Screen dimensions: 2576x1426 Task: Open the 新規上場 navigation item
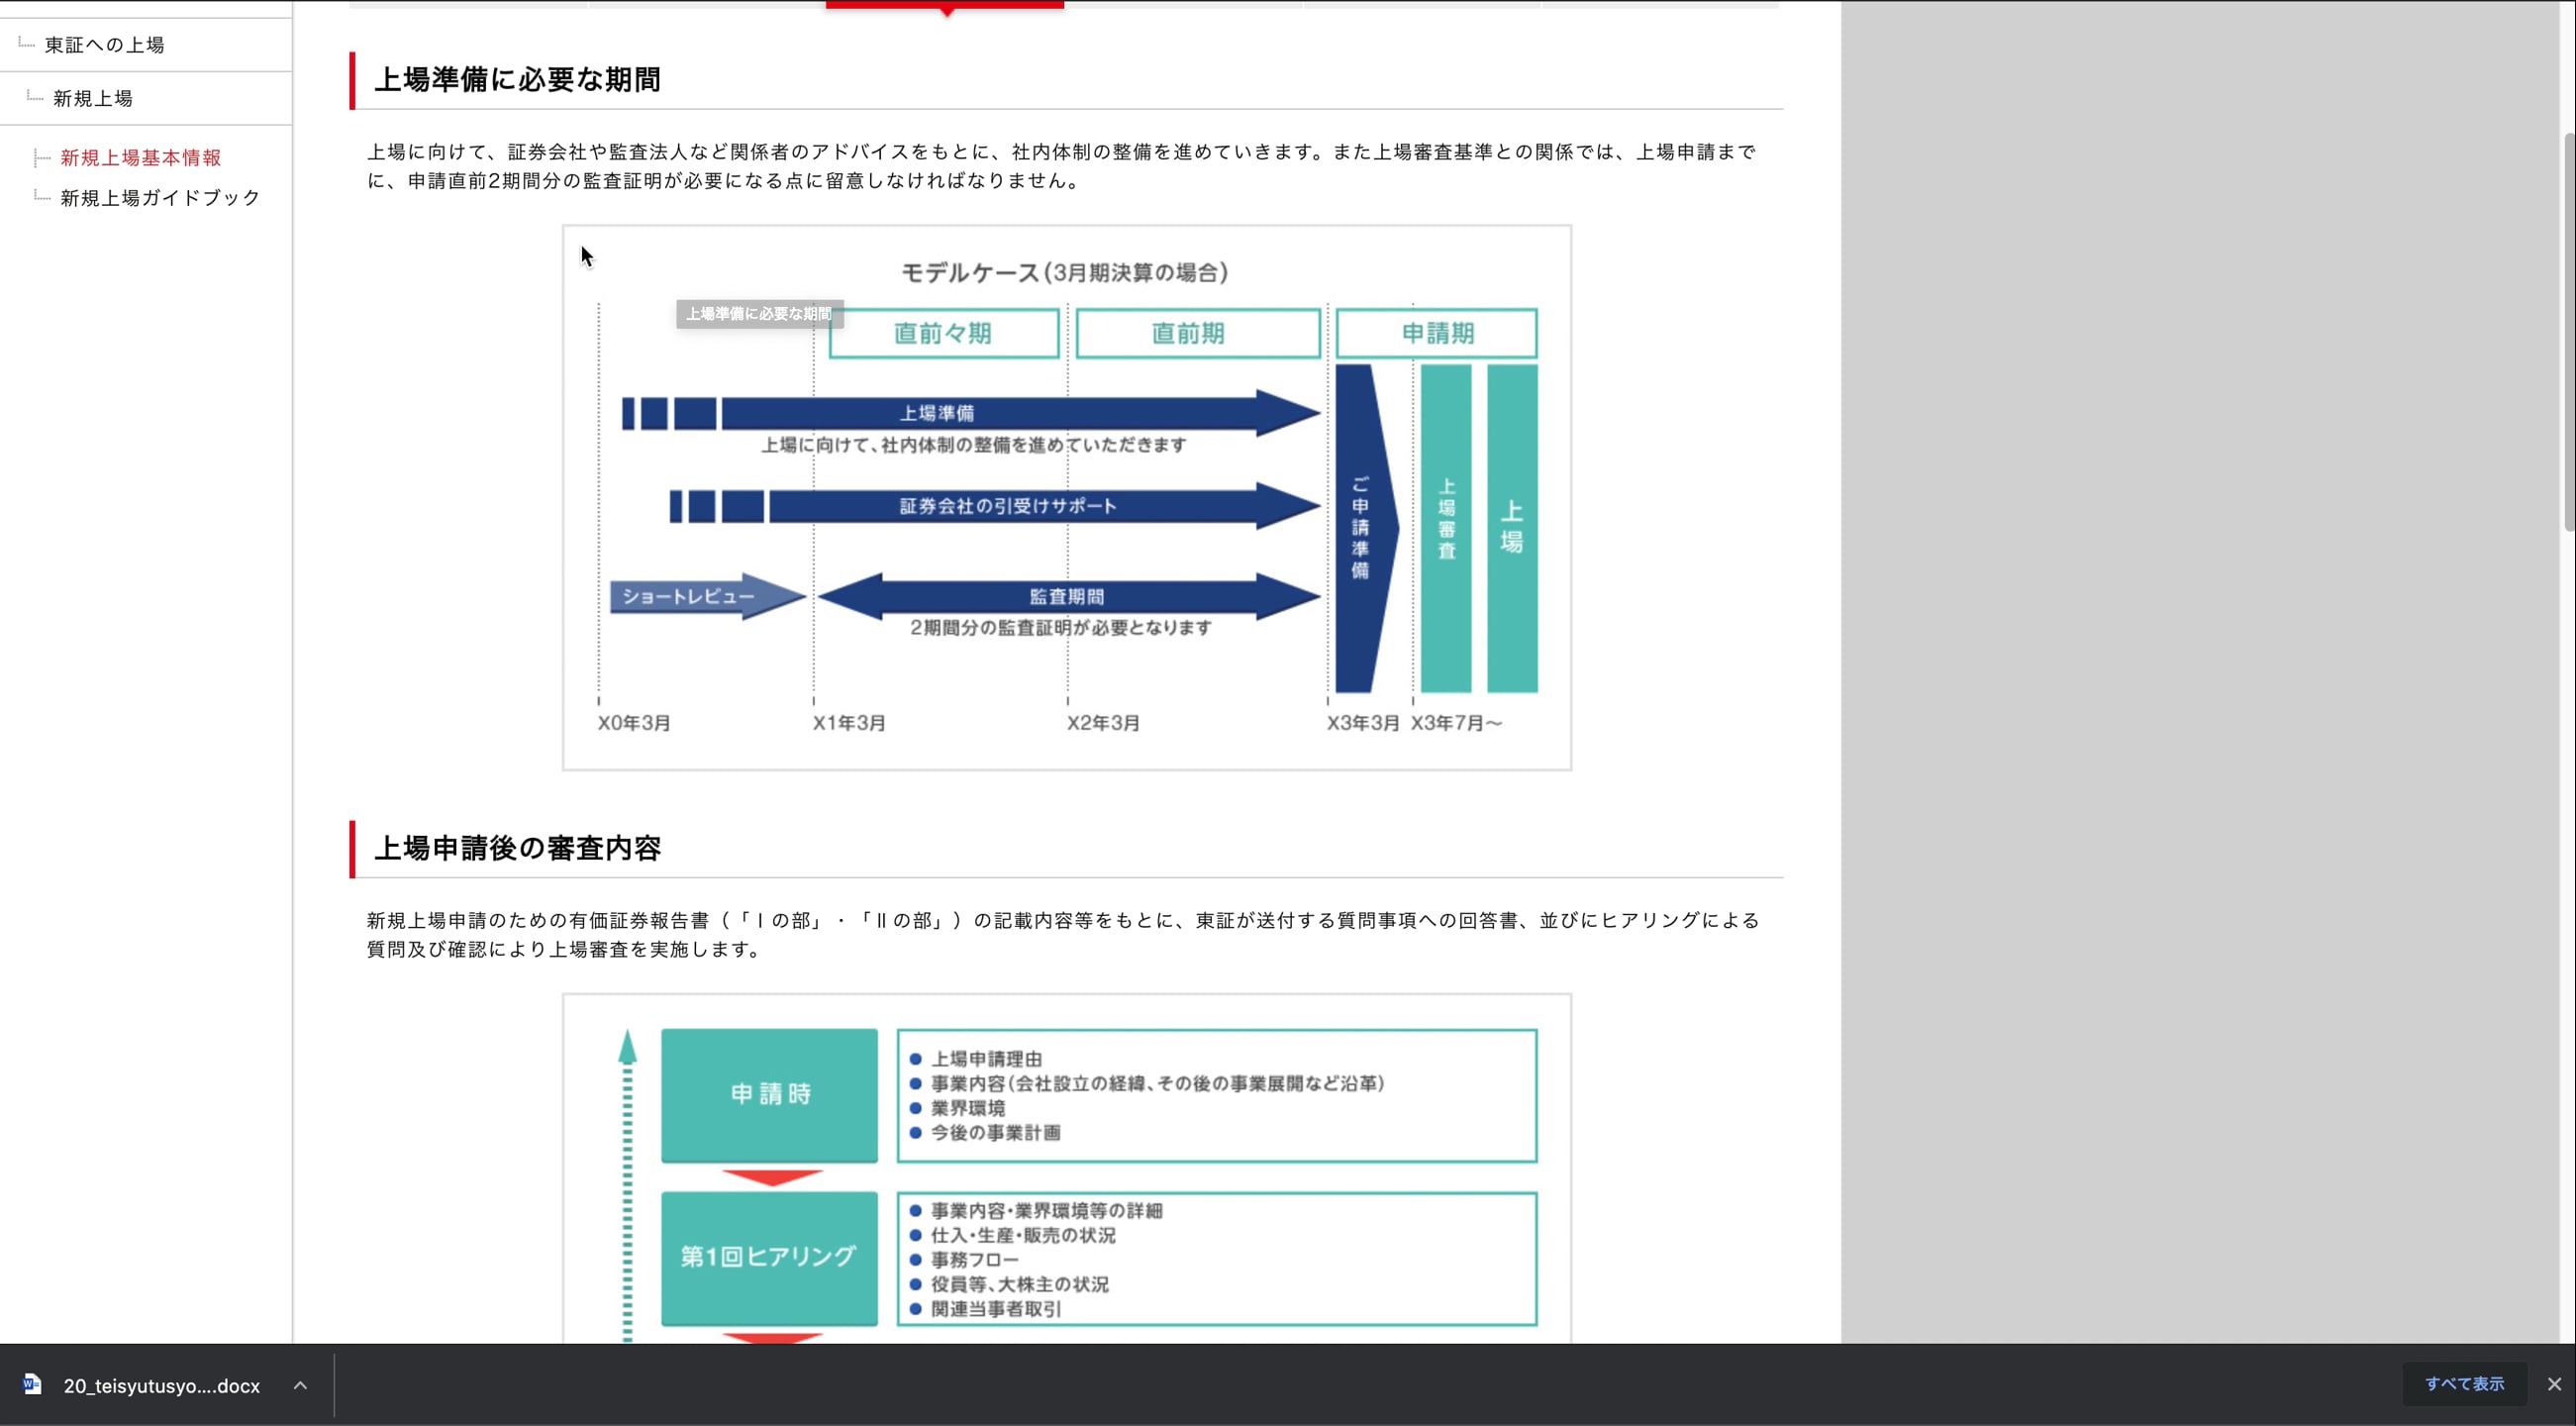91,98
